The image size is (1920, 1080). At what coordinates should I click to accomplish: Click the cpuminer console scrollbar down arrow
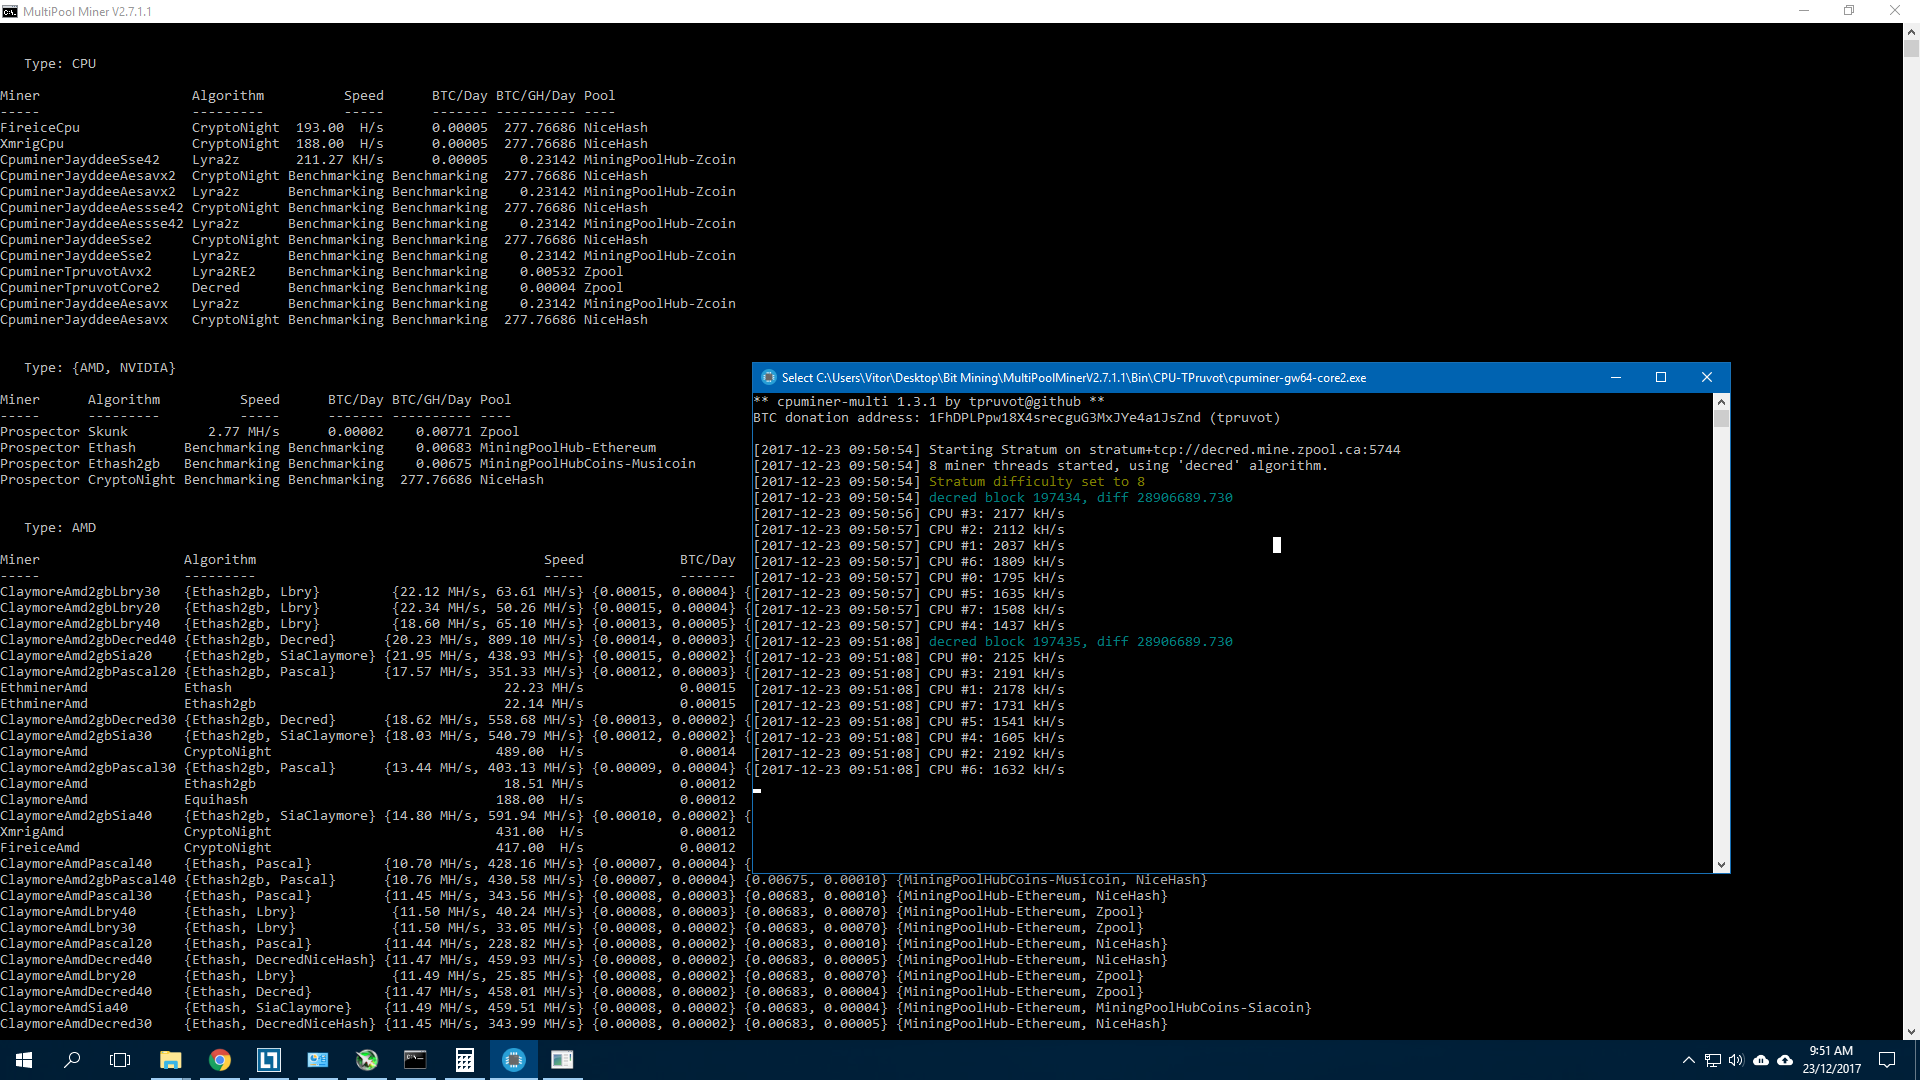[1721, 864]
